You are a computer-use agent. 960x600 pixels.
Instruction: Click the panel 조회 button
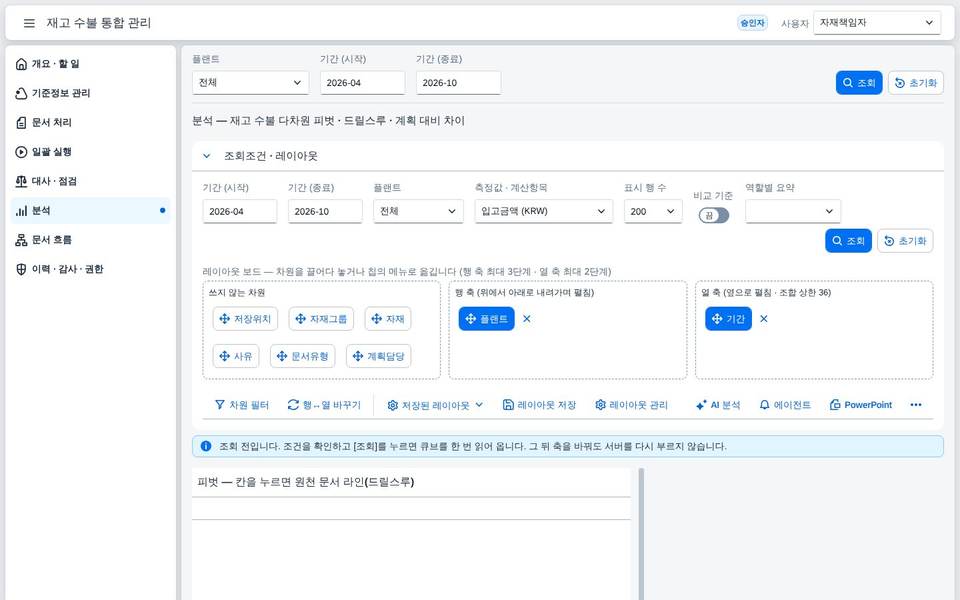tap(849, 241)
